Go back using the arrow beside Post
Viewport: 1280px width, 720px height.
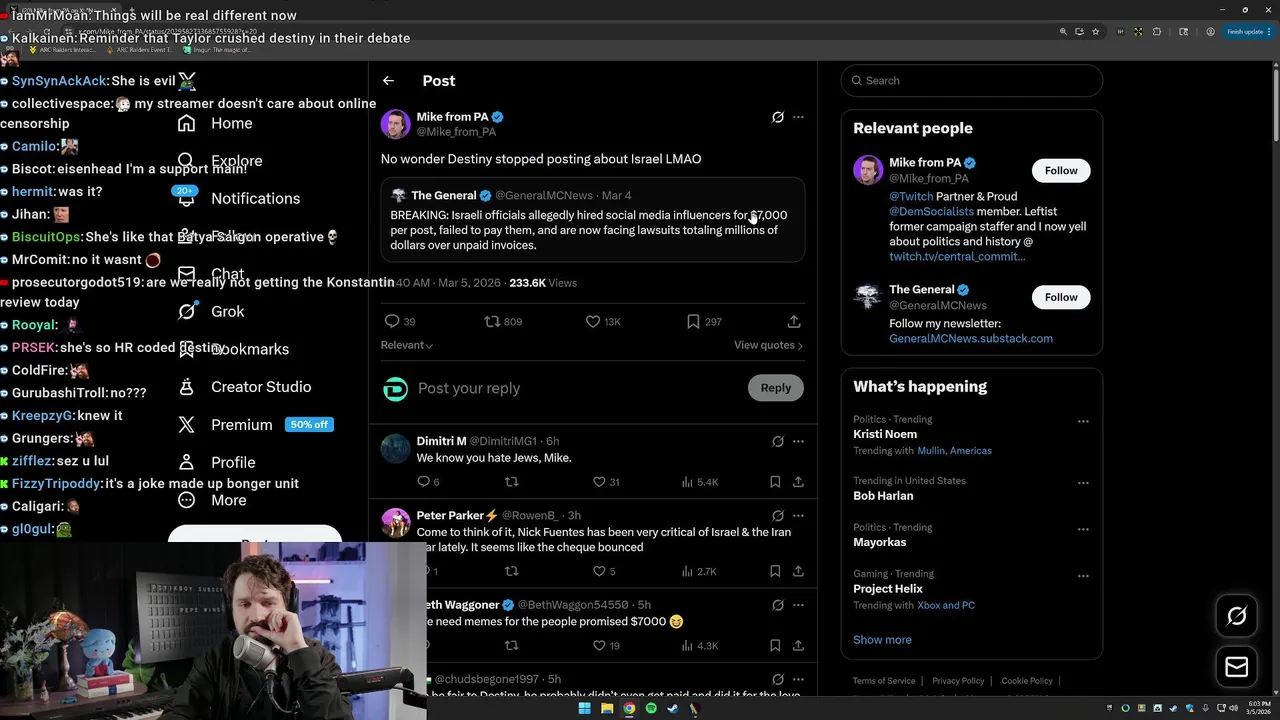pyautogui.click(x=388, y=81)
